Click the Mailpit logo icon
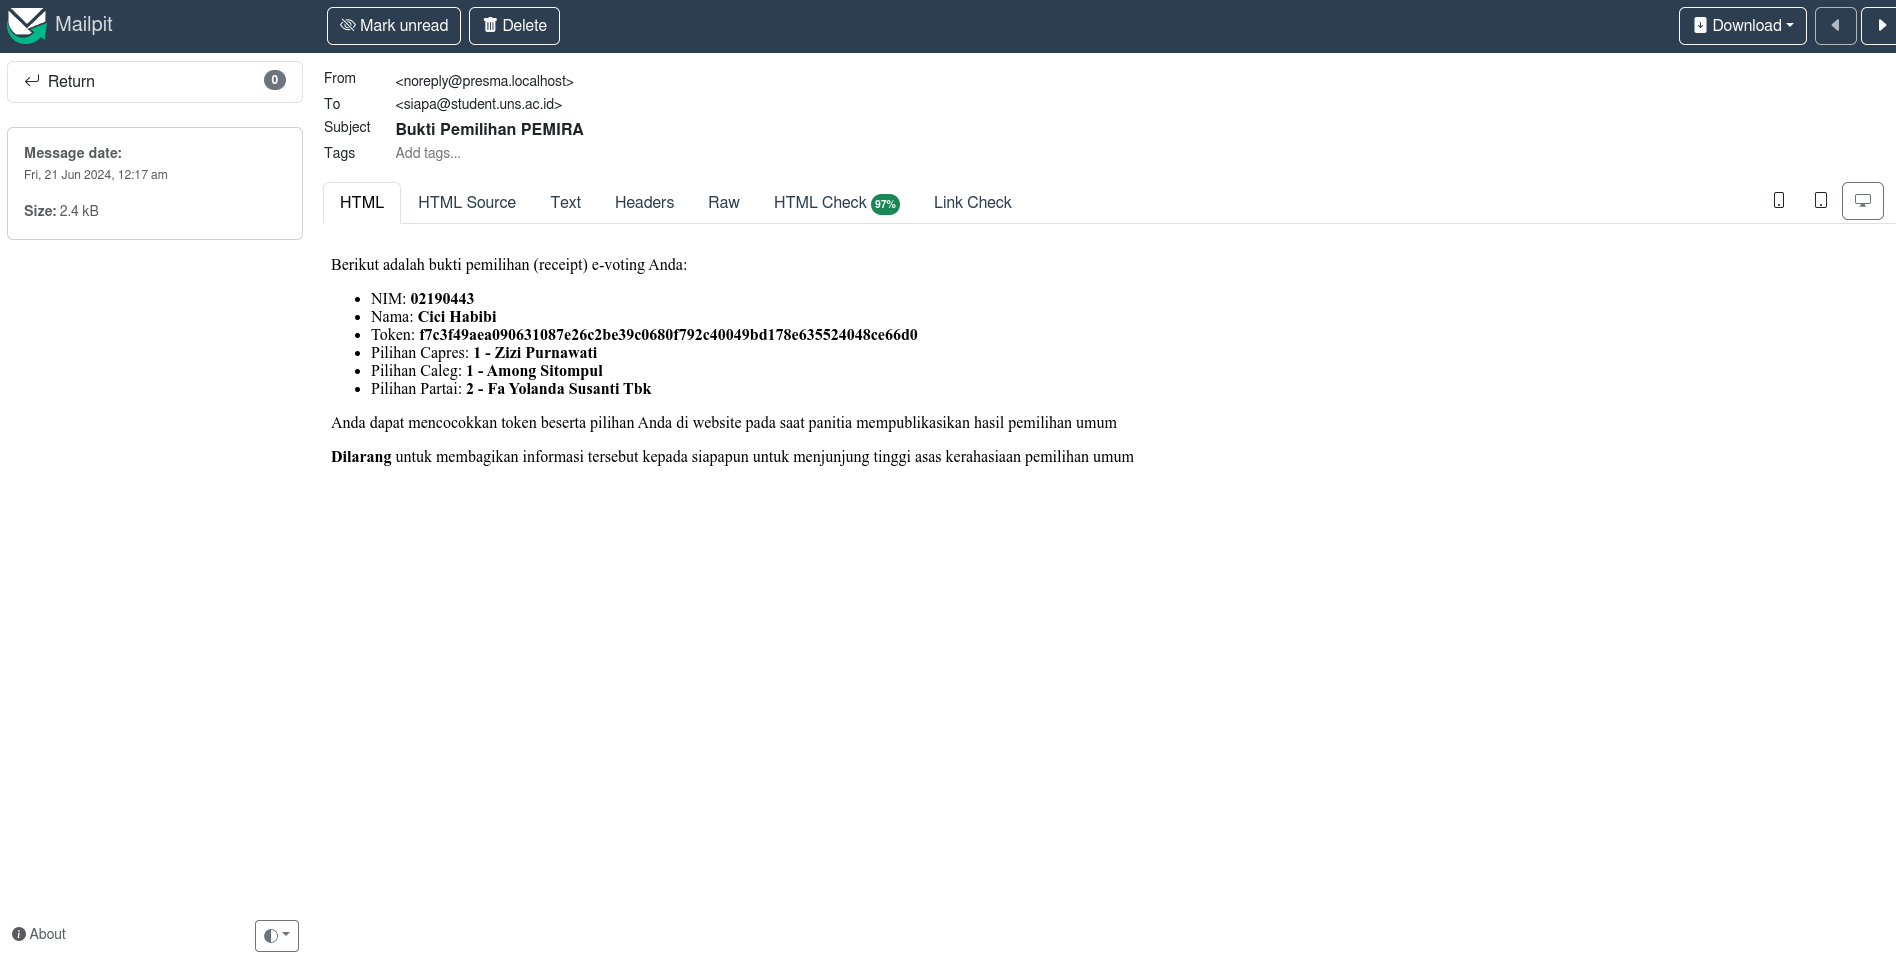Screen dimensions: 1896x959 (x=27, y=25)
